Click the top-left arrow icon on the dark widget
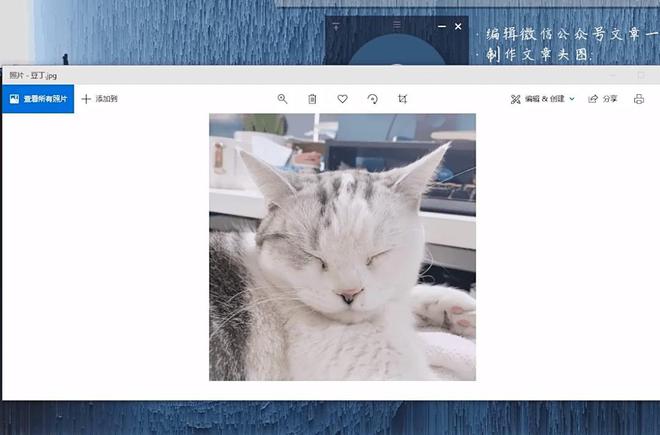Image resolution: width=660 pixels, height=435 pixels. tap(336, 25)
